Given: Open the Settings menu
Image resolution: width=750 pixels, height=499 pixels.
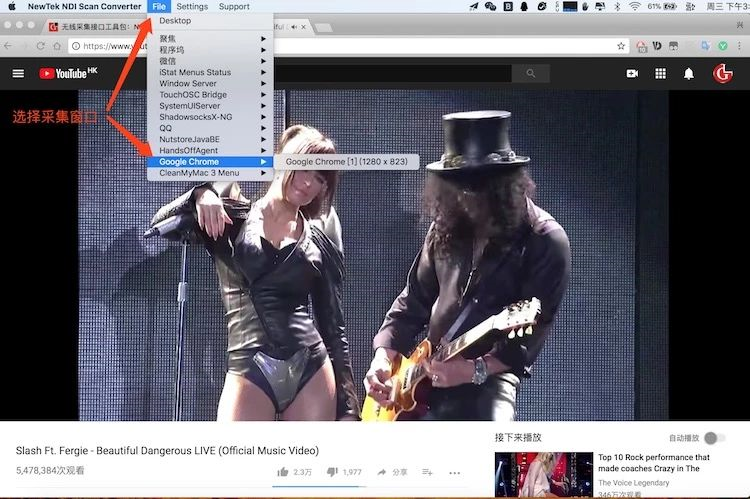Looking at the screenshot, I should (192, 6).
